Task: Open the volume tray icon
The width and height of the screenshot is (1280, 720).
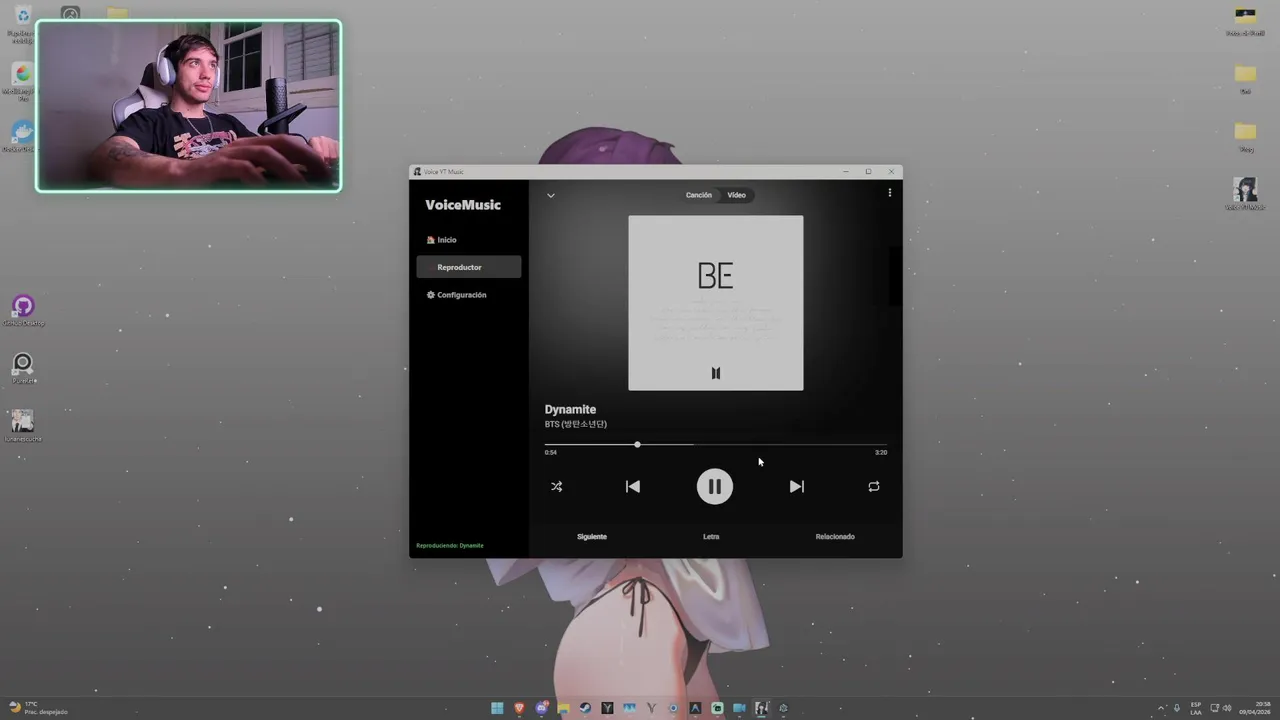Action: [x=1227, y=708]
